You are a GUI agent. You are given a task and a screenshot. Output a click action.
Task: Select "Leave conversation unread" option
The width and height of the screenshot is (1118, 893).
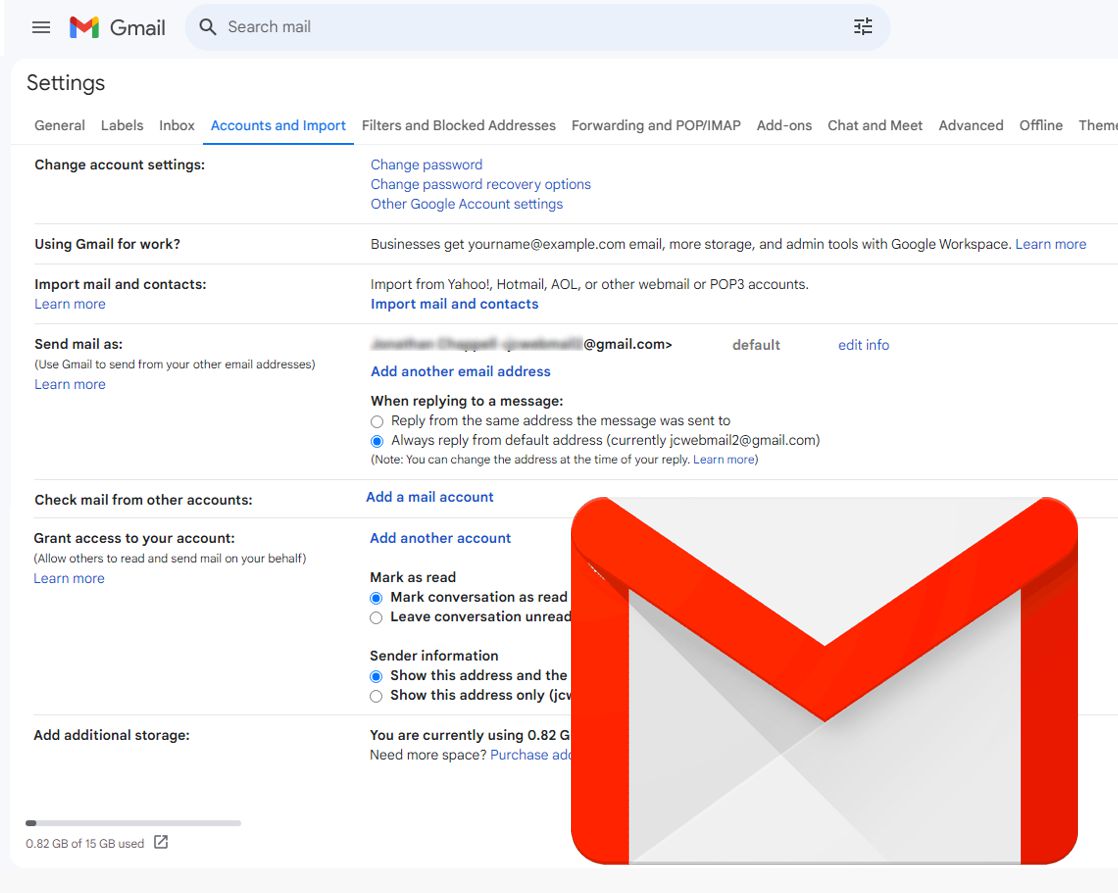click(x=376, y=617)
